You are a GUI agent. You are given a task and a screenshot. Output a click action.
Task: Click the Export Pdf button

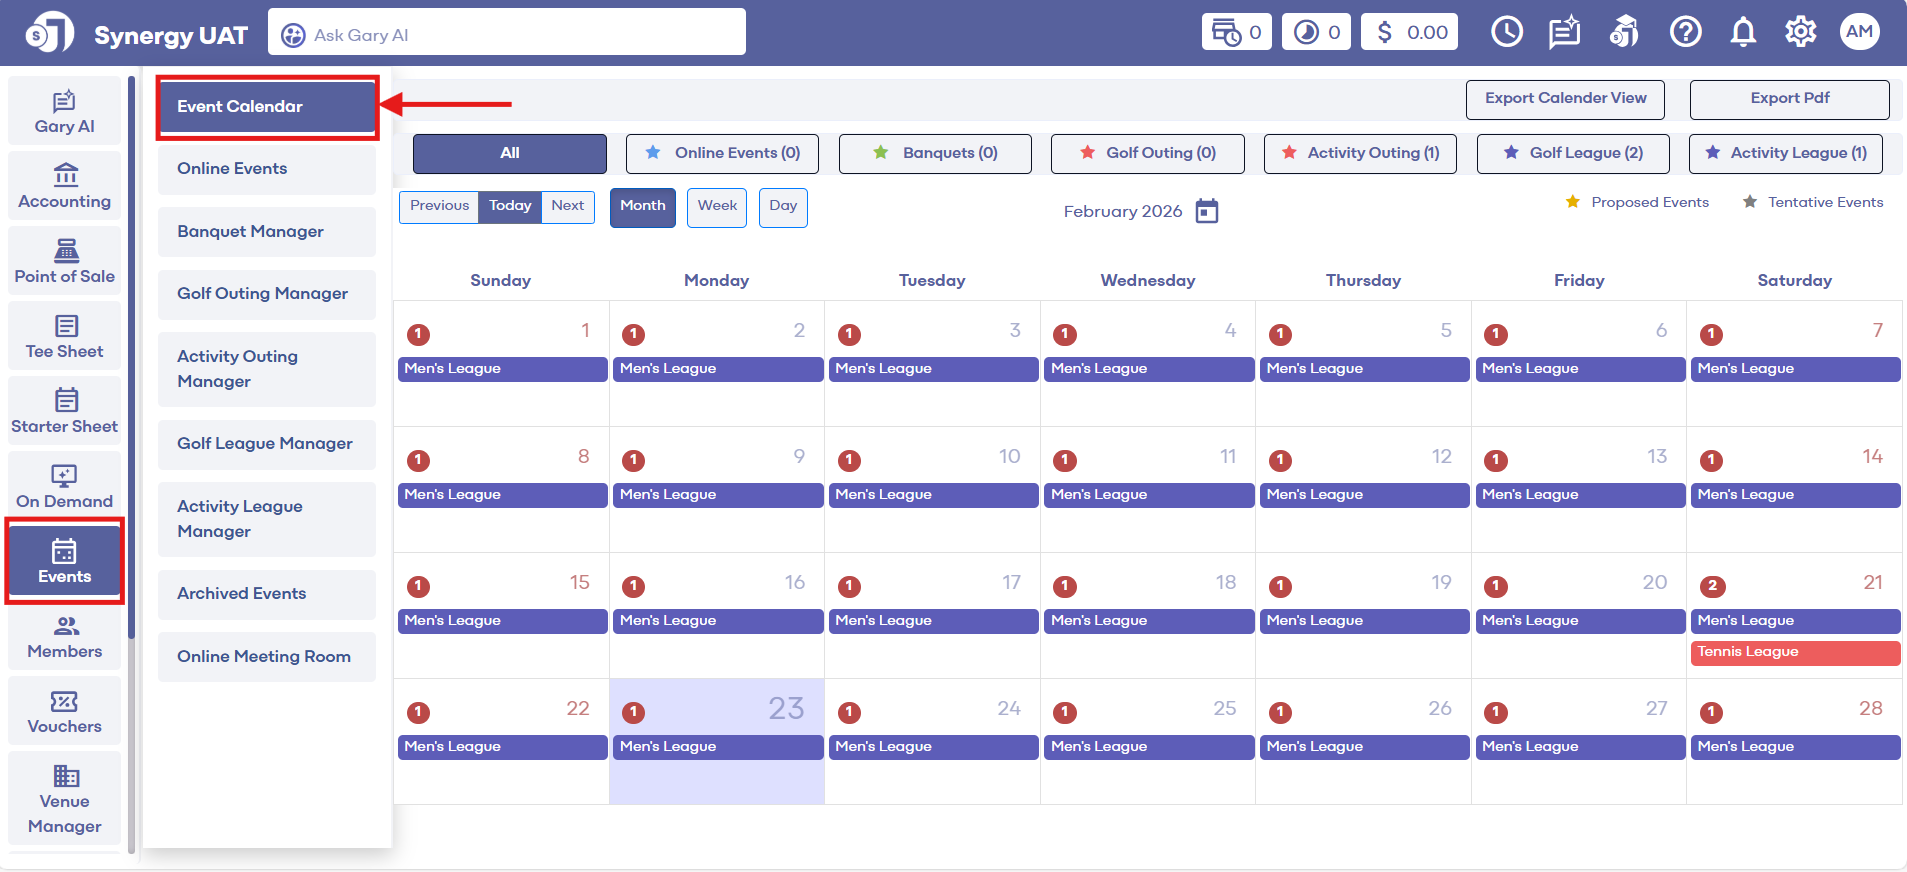(x=1789, y=98)
